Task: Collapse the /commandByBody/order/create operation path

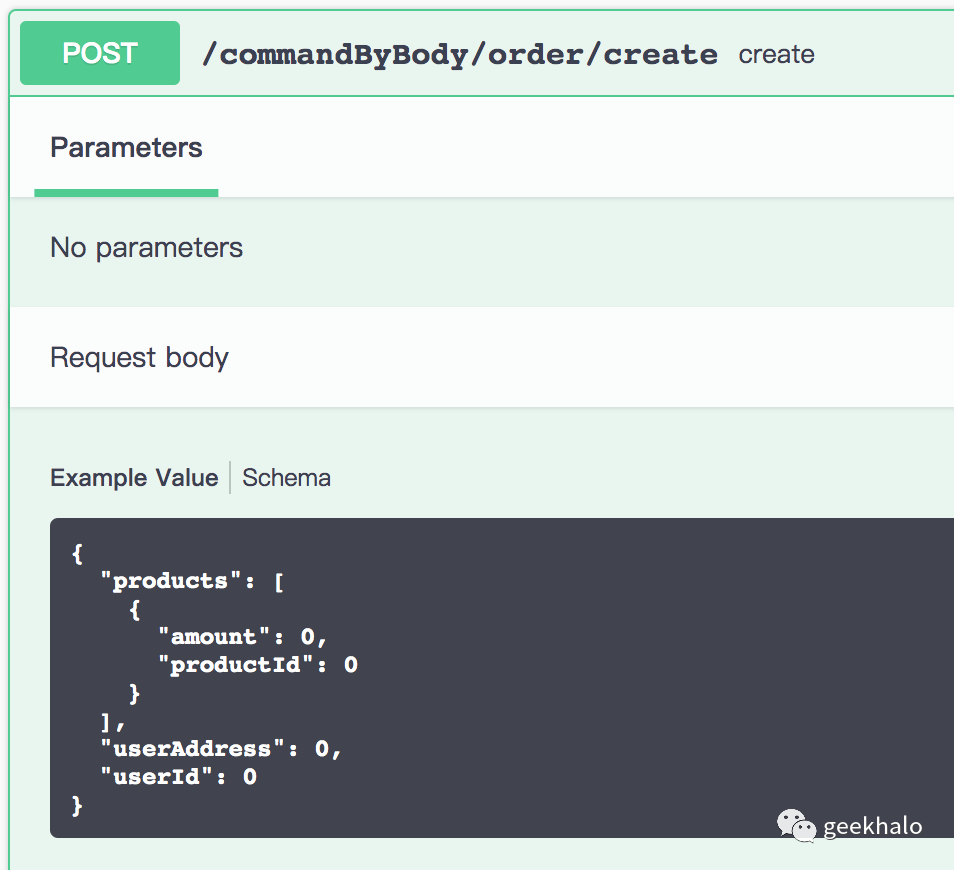Action: 459,54
